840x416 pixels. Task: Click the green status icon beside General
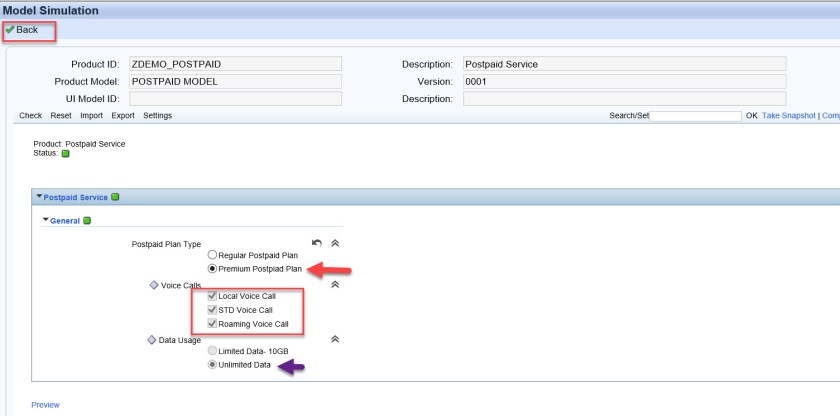coord(87,221)
